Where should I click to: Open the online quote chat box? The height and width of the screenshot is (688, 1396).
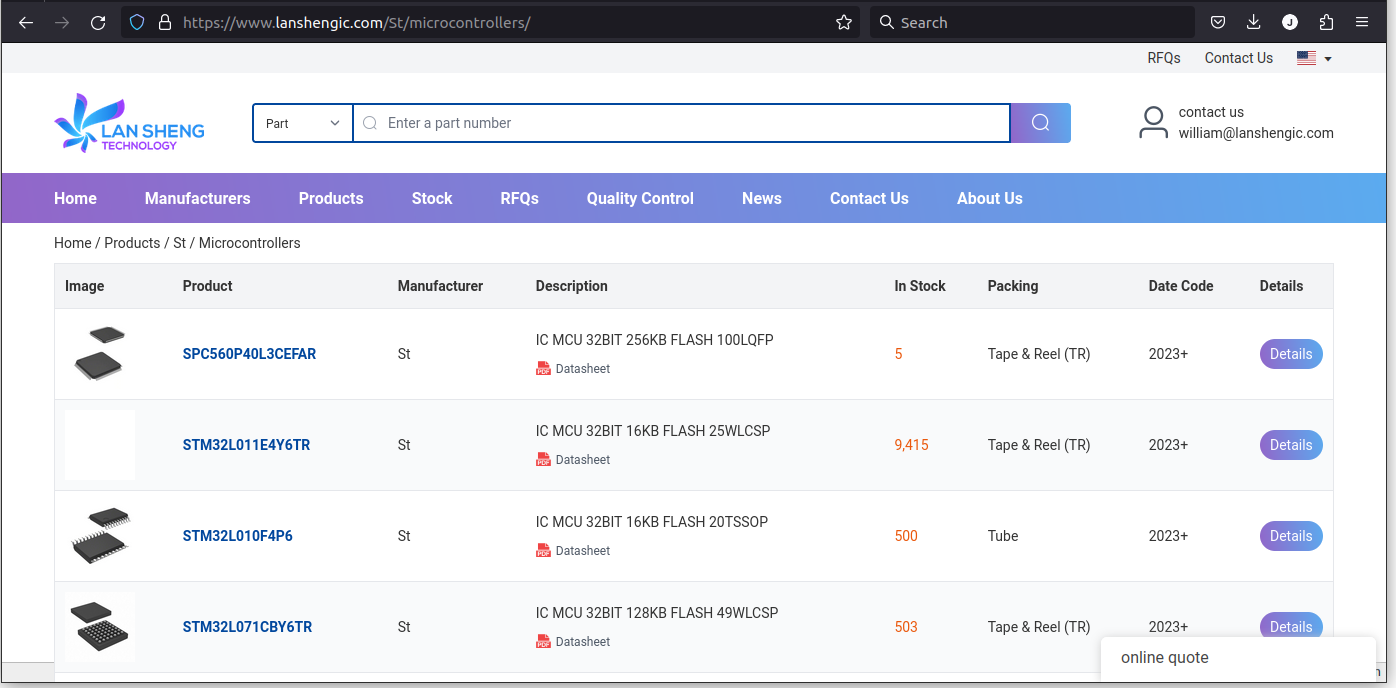1238,658
